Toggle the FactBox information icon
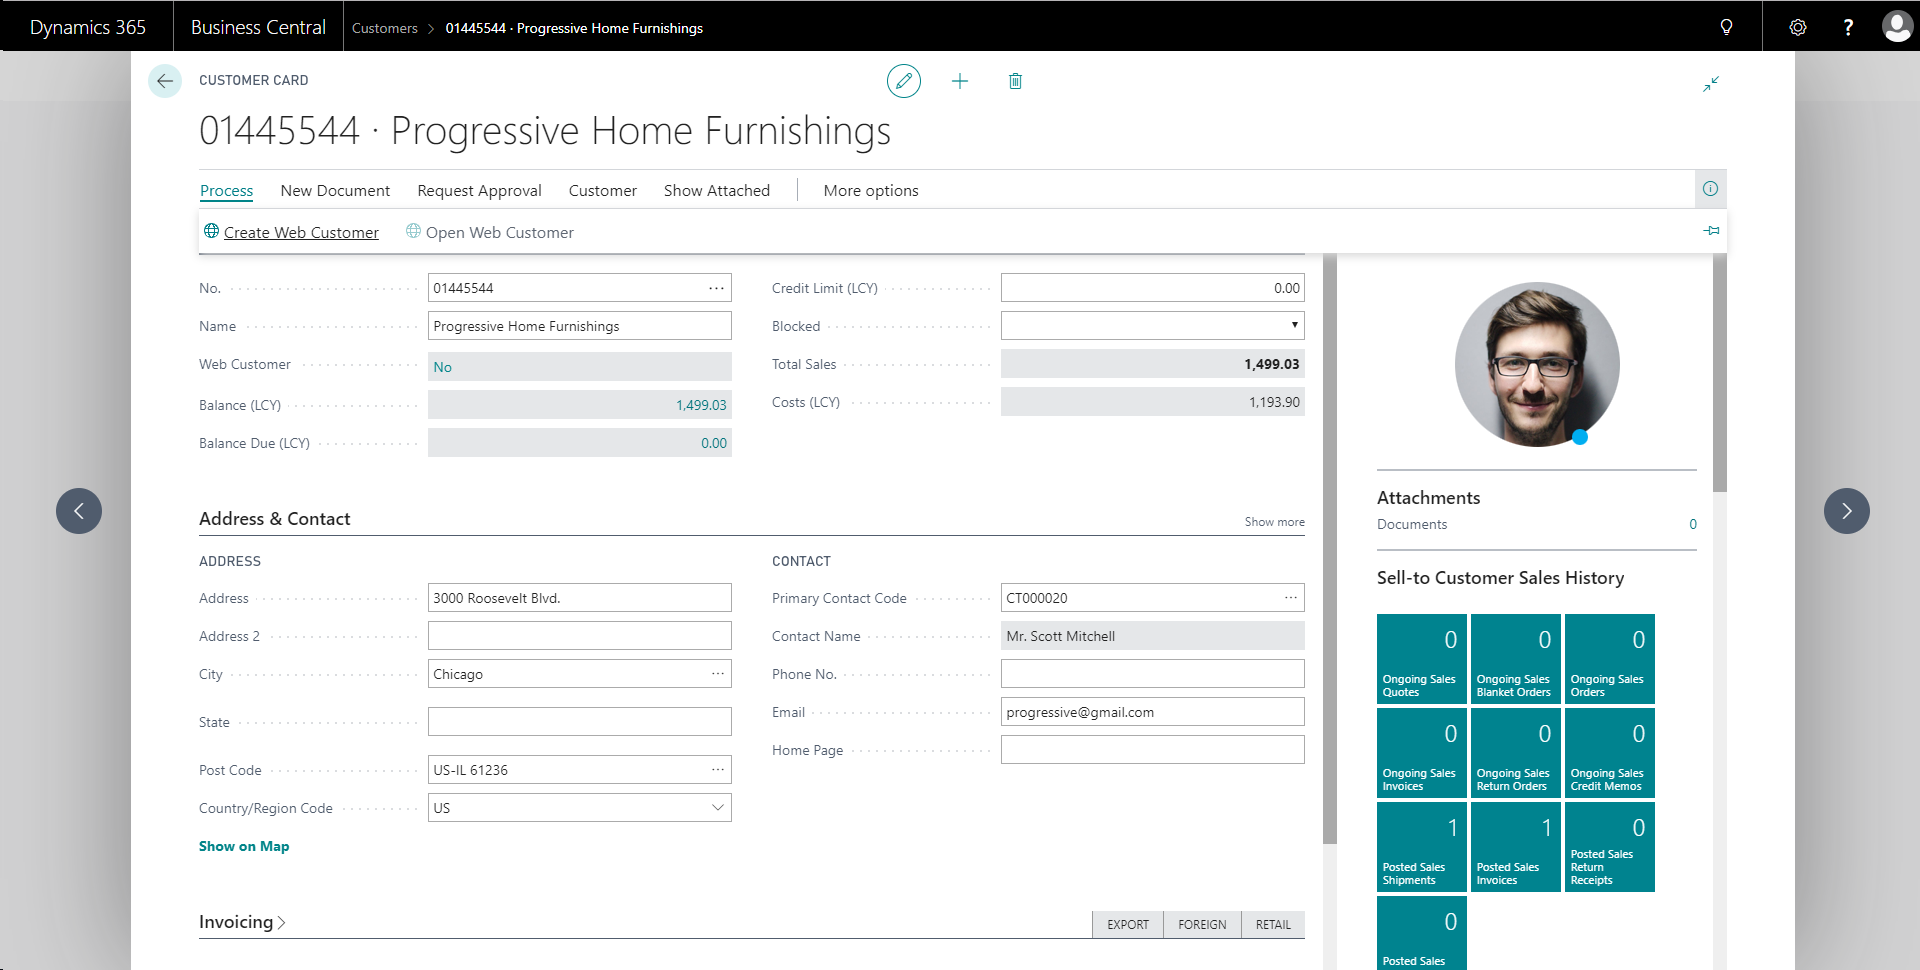The image size is (1920, 970). pyautogui.click(x=1711, y=189)
